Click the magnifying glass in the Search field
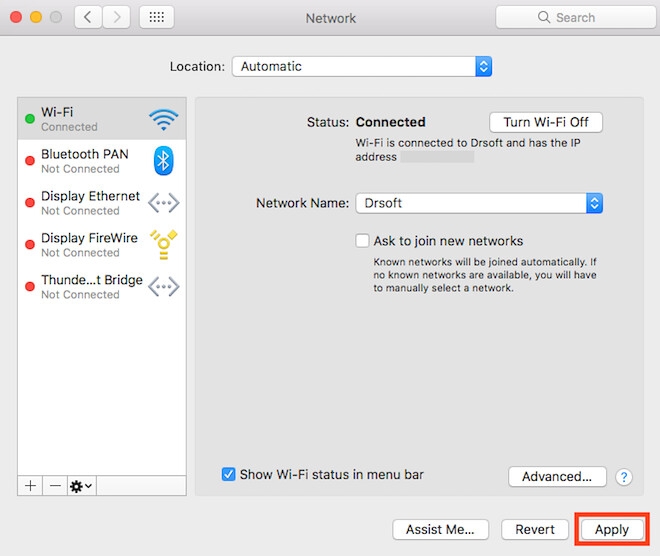The height and width of the screenshot is (556, 660). [x=544, y=17]
